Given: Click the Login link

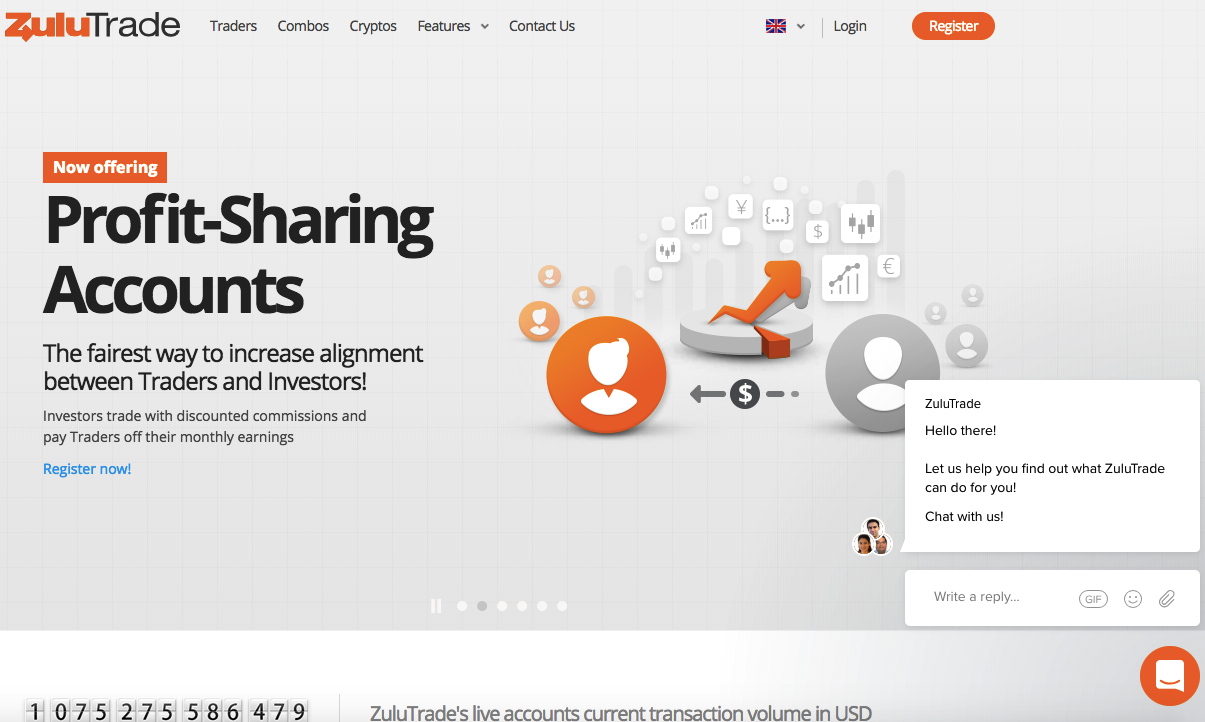Looking at the screenshot, I should click(850, 26).
